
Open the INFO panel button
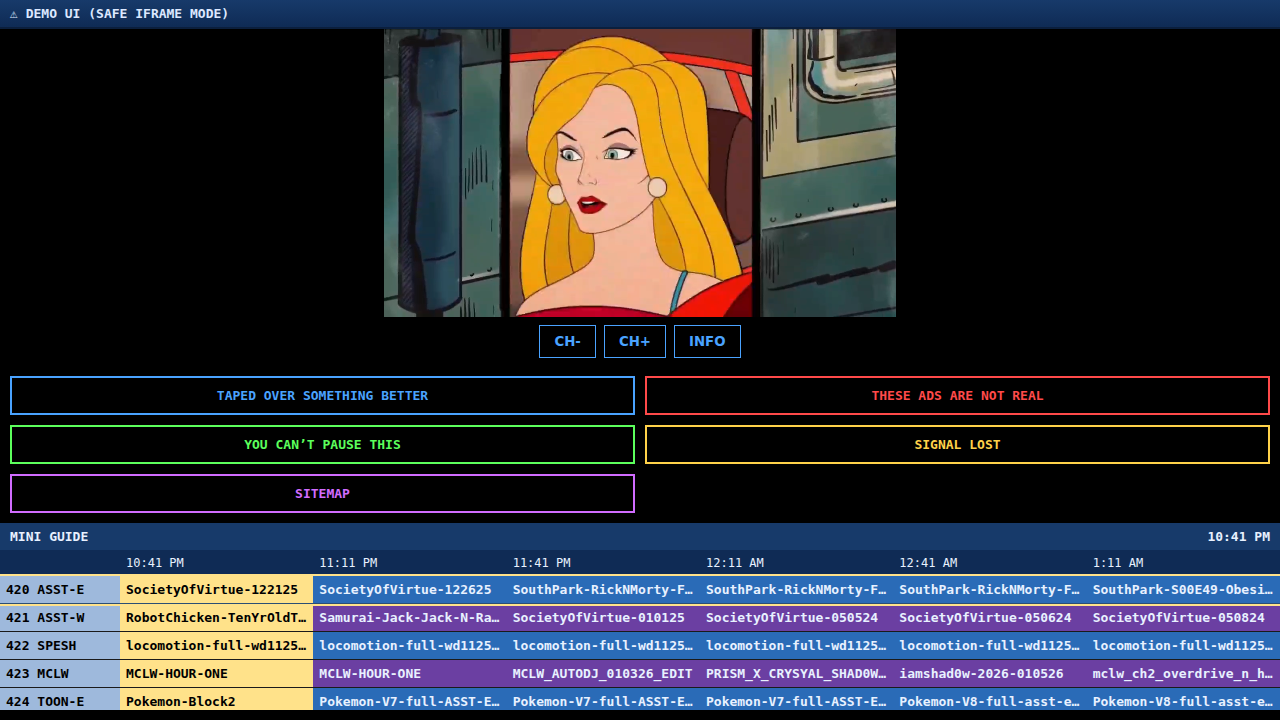(707, 341)
